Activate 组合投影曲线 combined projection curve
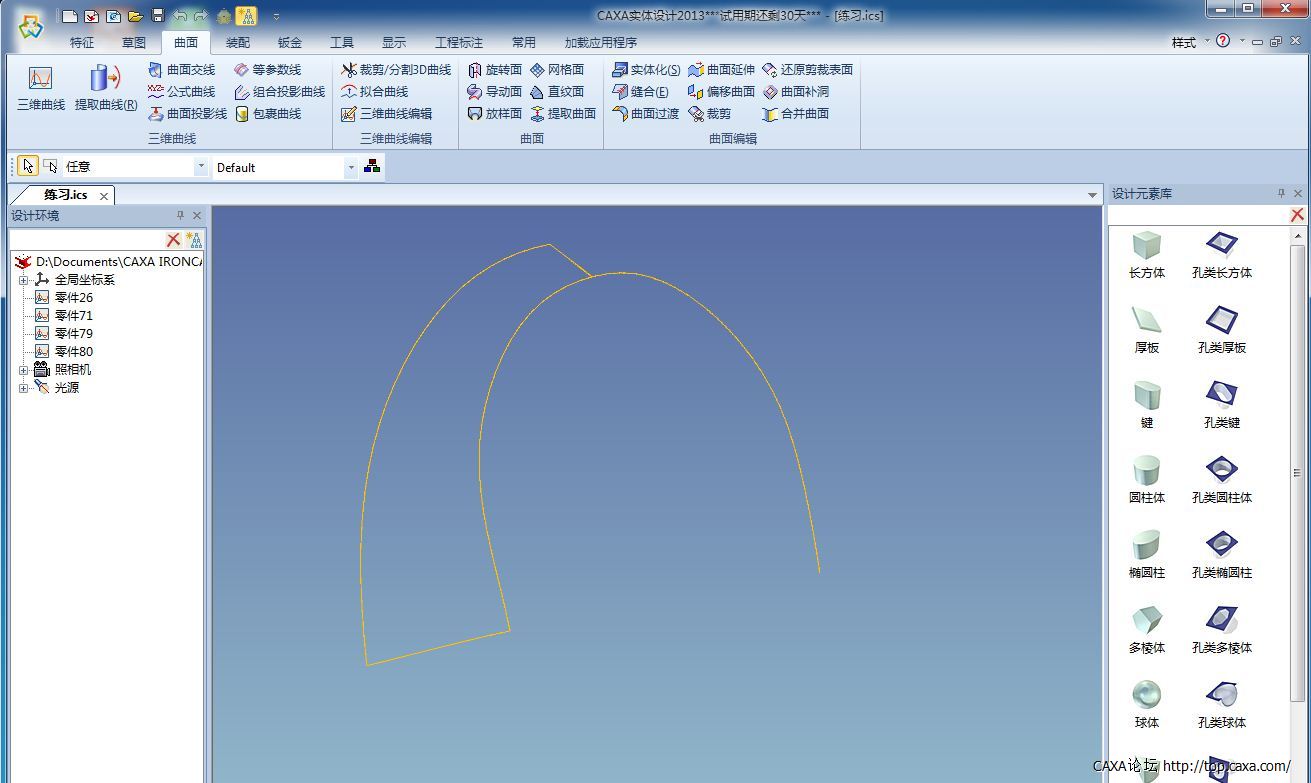This screenshot has width=1311, height=783. 279,92
